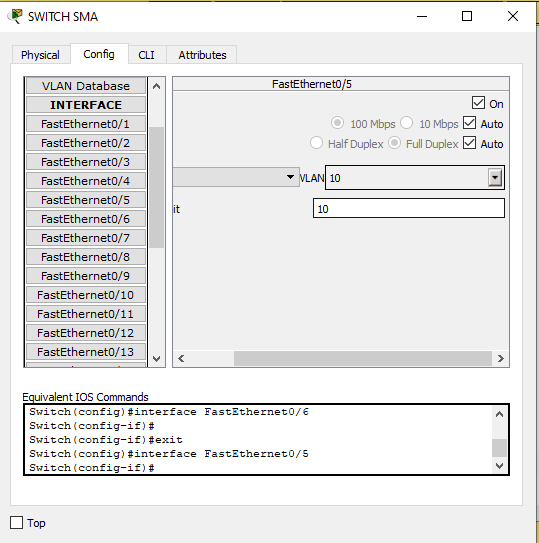Click the interface list scroll up arrow
The width and height of the screenshot is (539, 543).
tap(157, 86)
